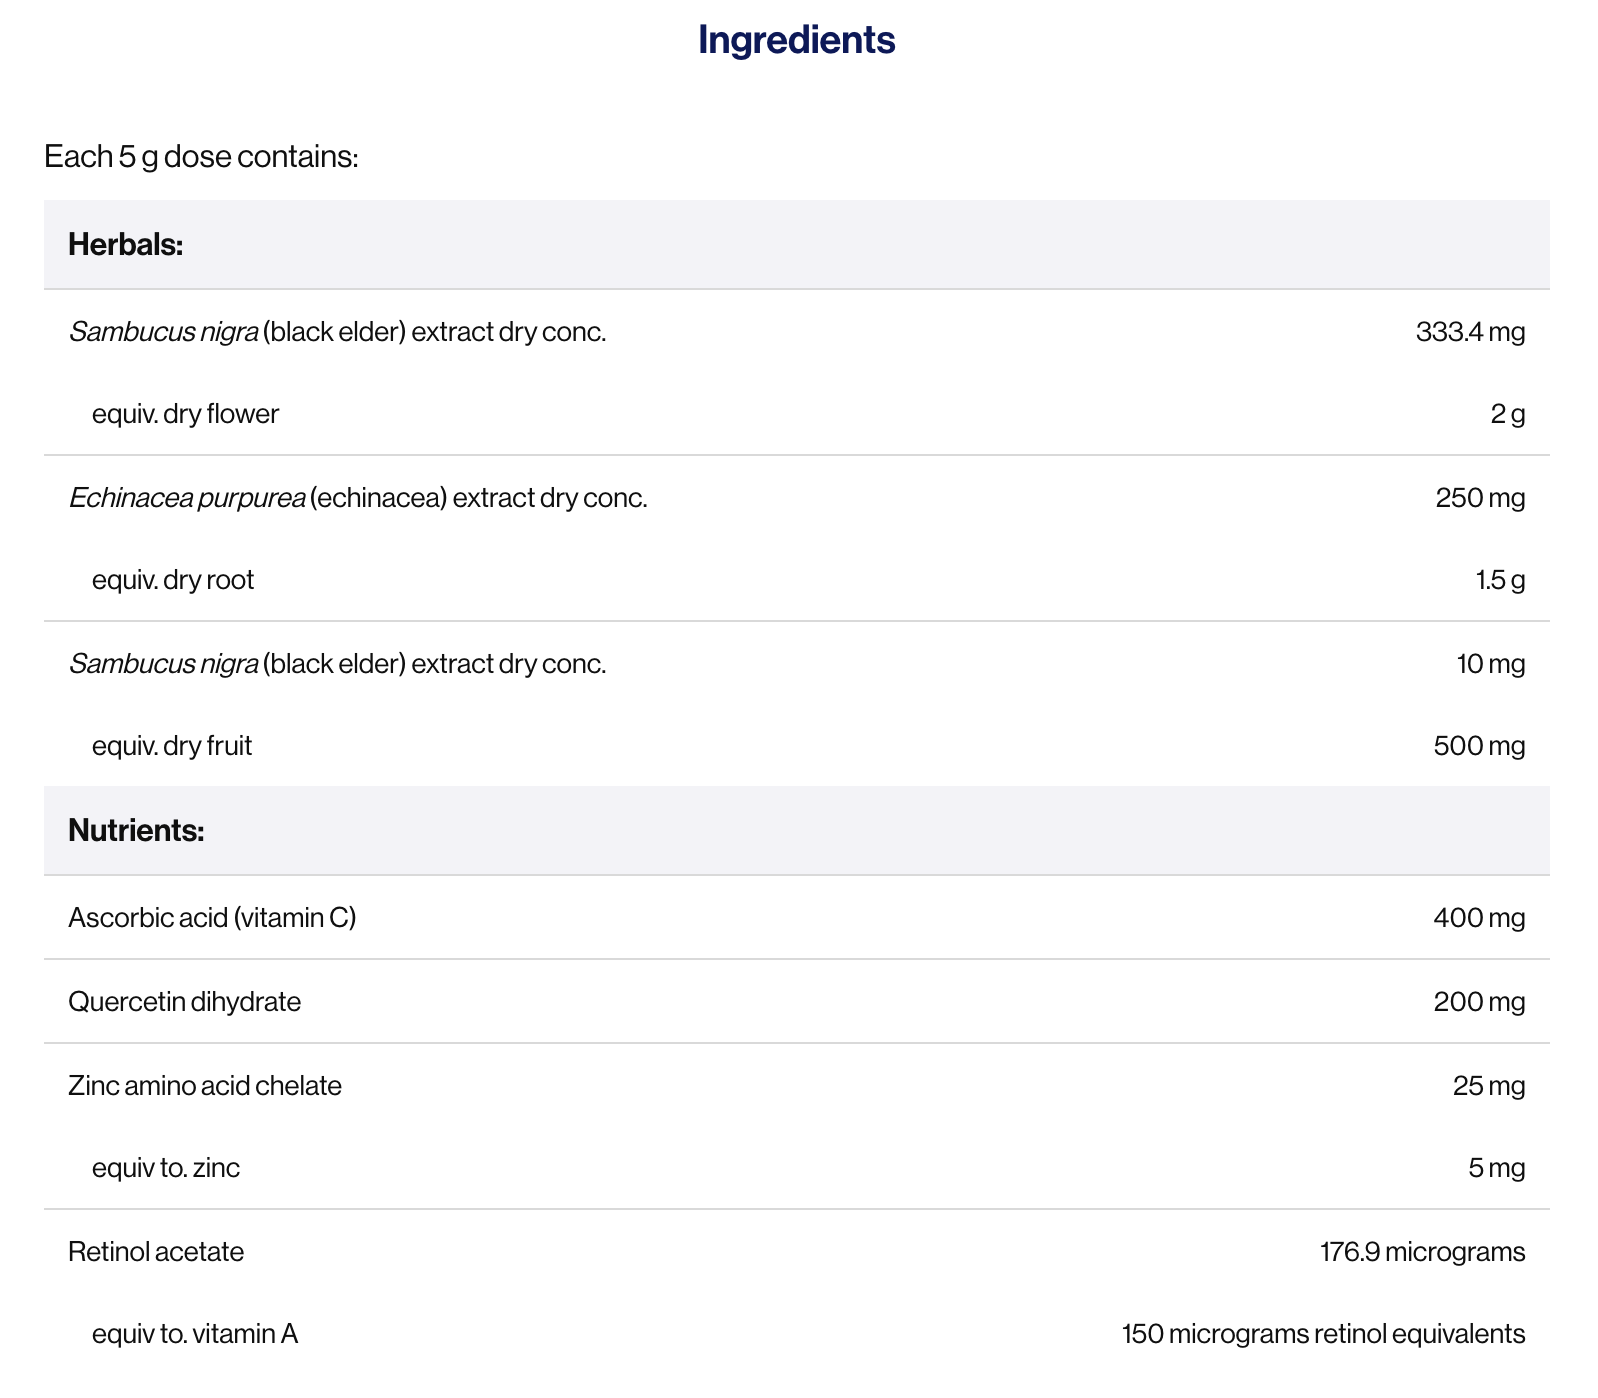Screen dimensions: 1598x1398
Task: Select the 333.4 mg amount value
Action: 1470,332
